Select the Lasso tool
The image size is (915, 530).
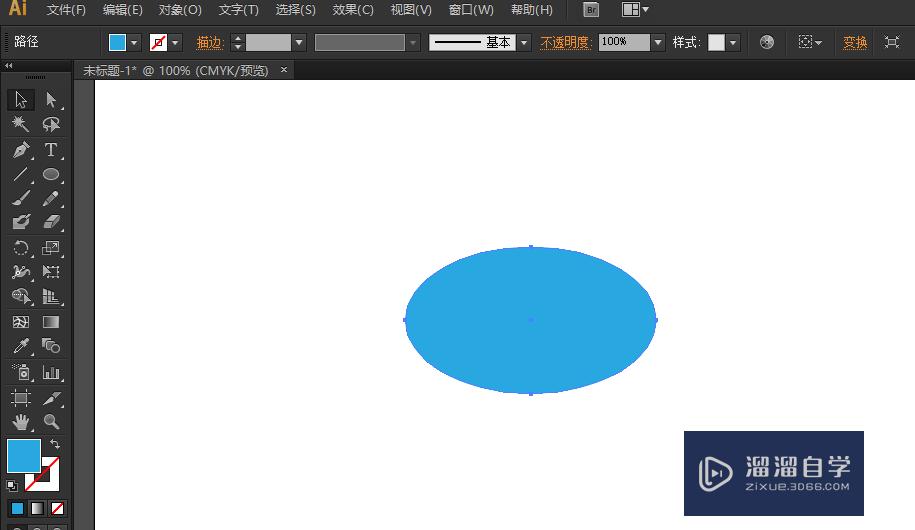pyautogui.click(x=51, y=124)
